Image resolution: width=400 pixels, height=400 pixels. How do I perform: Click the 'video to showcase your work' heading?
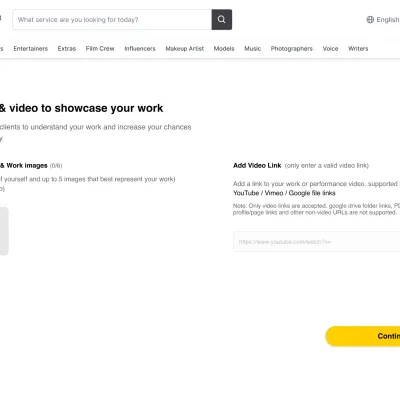(86, 108)
